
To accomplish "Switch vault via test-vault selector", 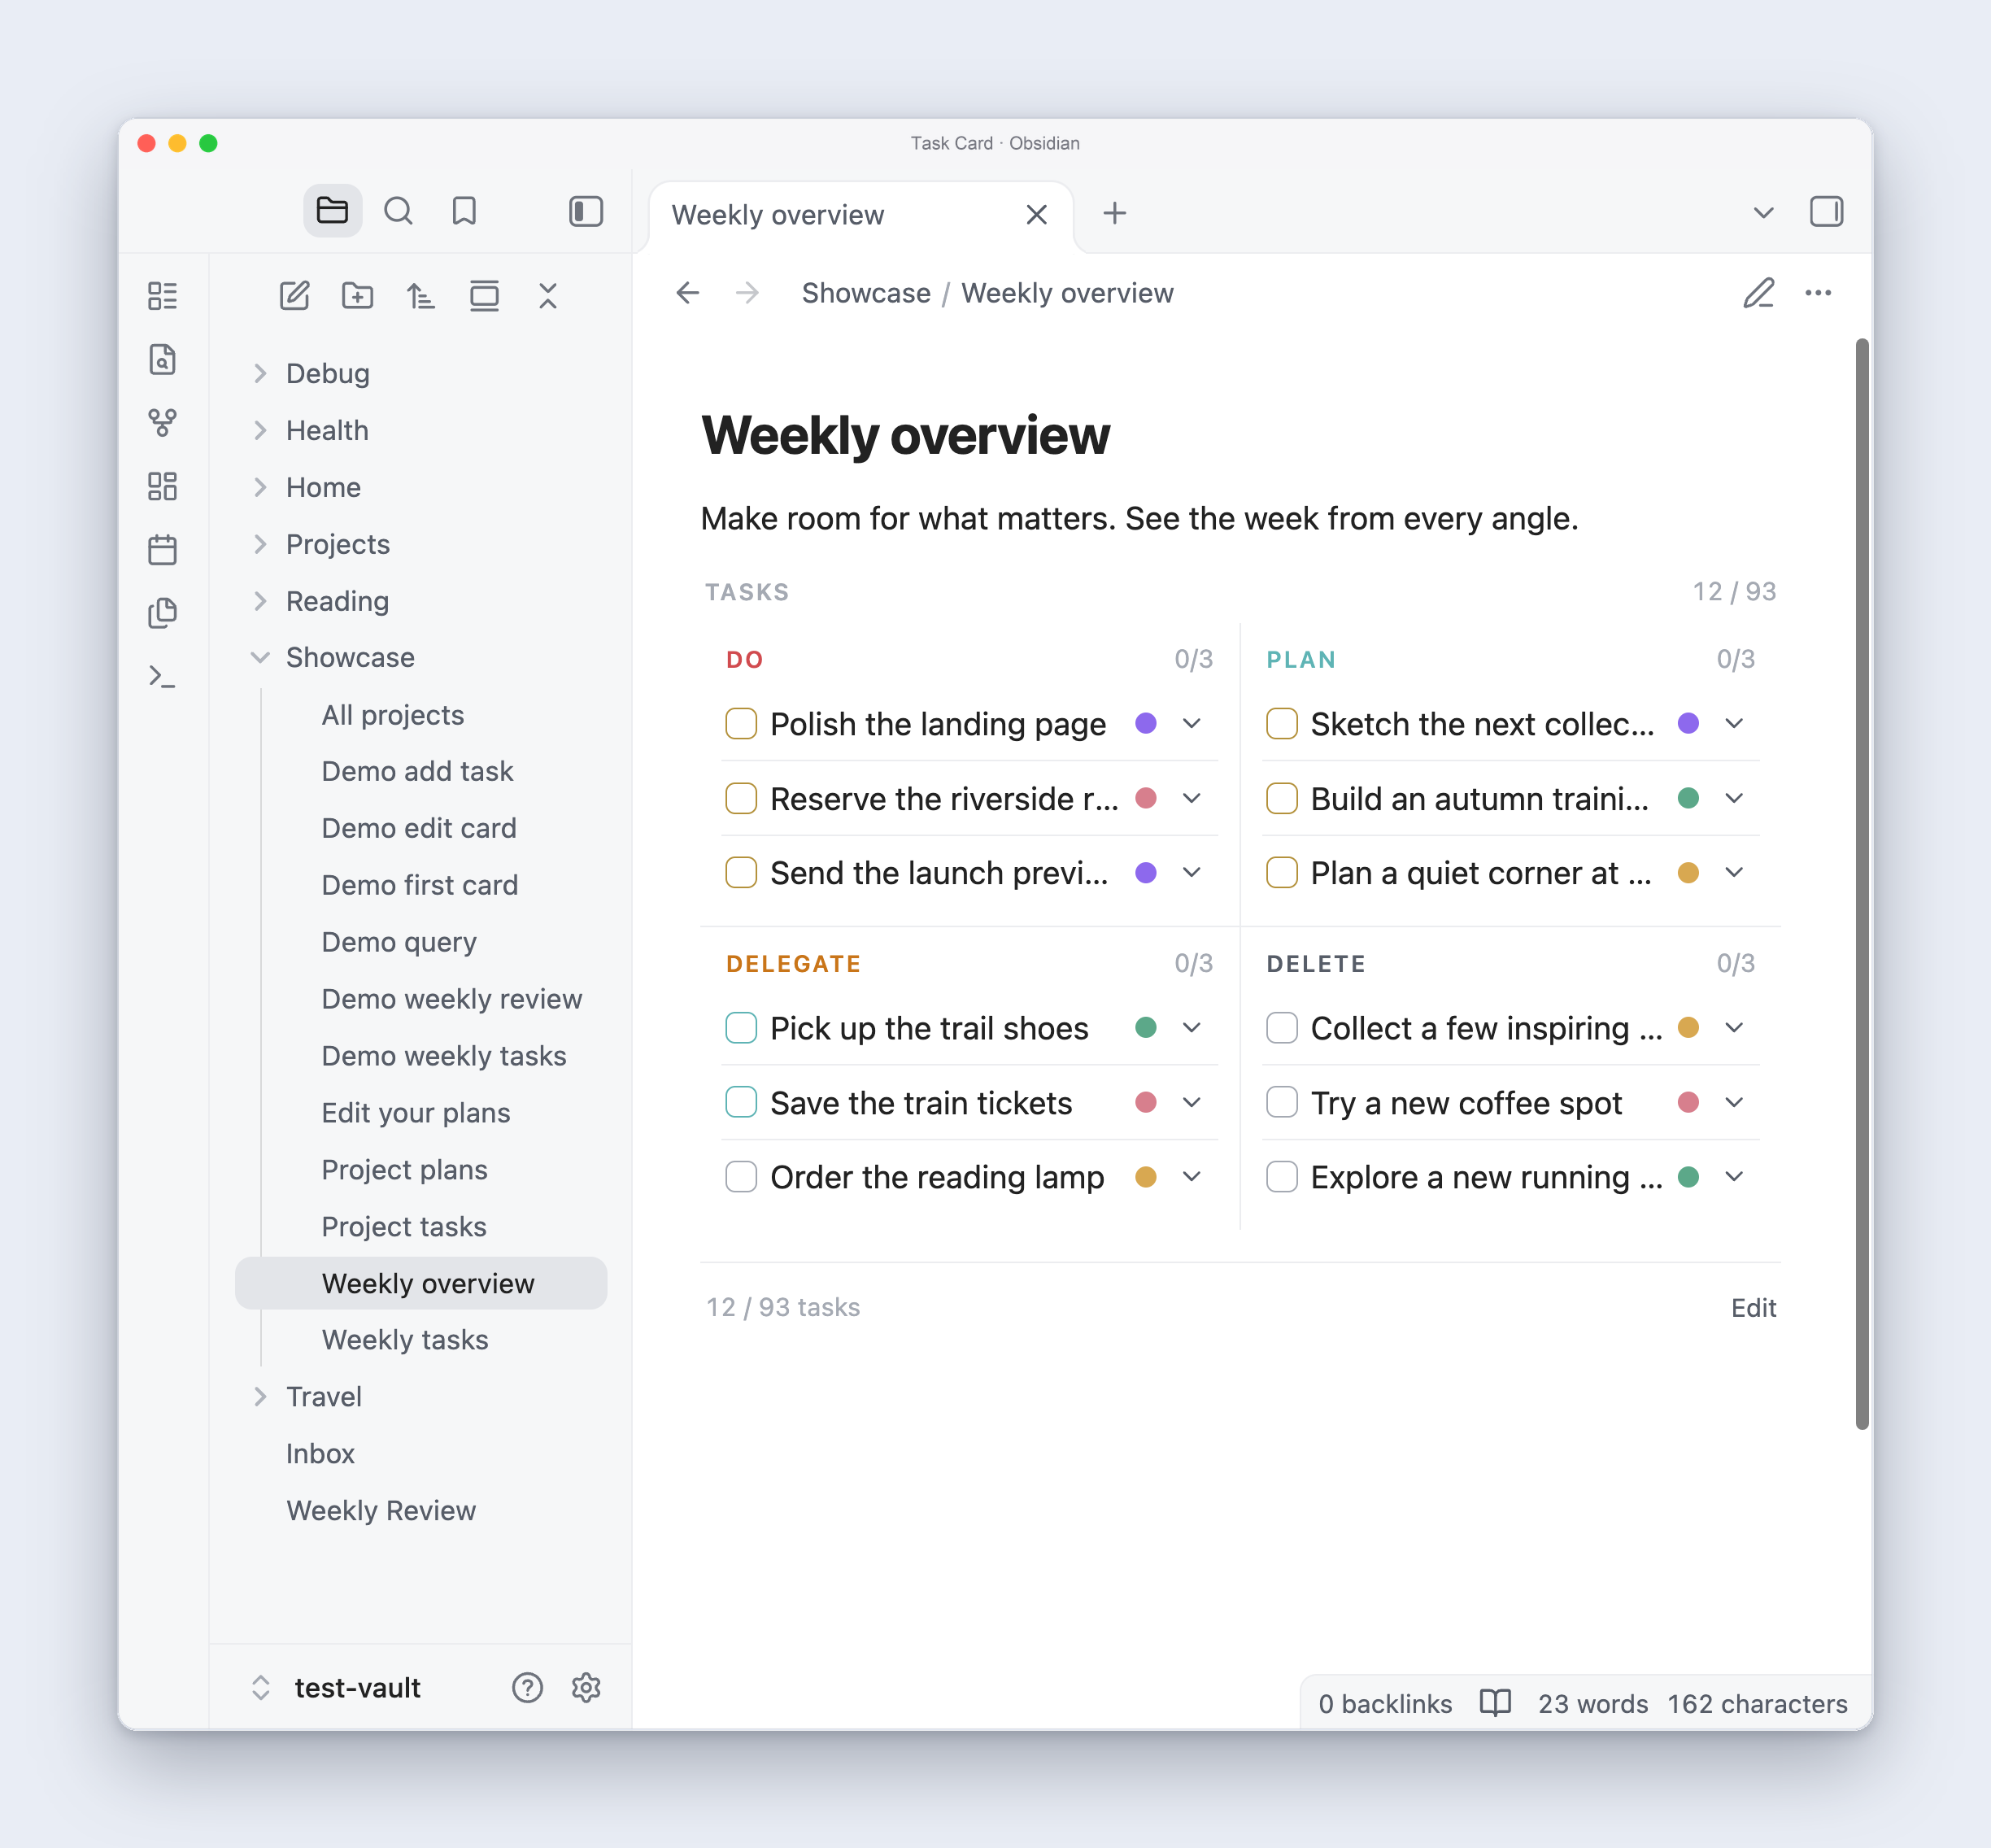I will [x=337, y=1687].
